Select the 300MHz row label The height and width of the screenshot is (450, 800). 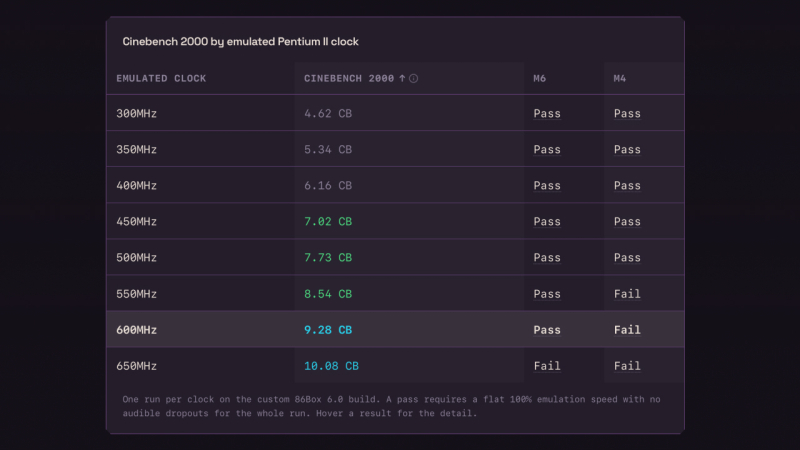click(x=136, y=113)
